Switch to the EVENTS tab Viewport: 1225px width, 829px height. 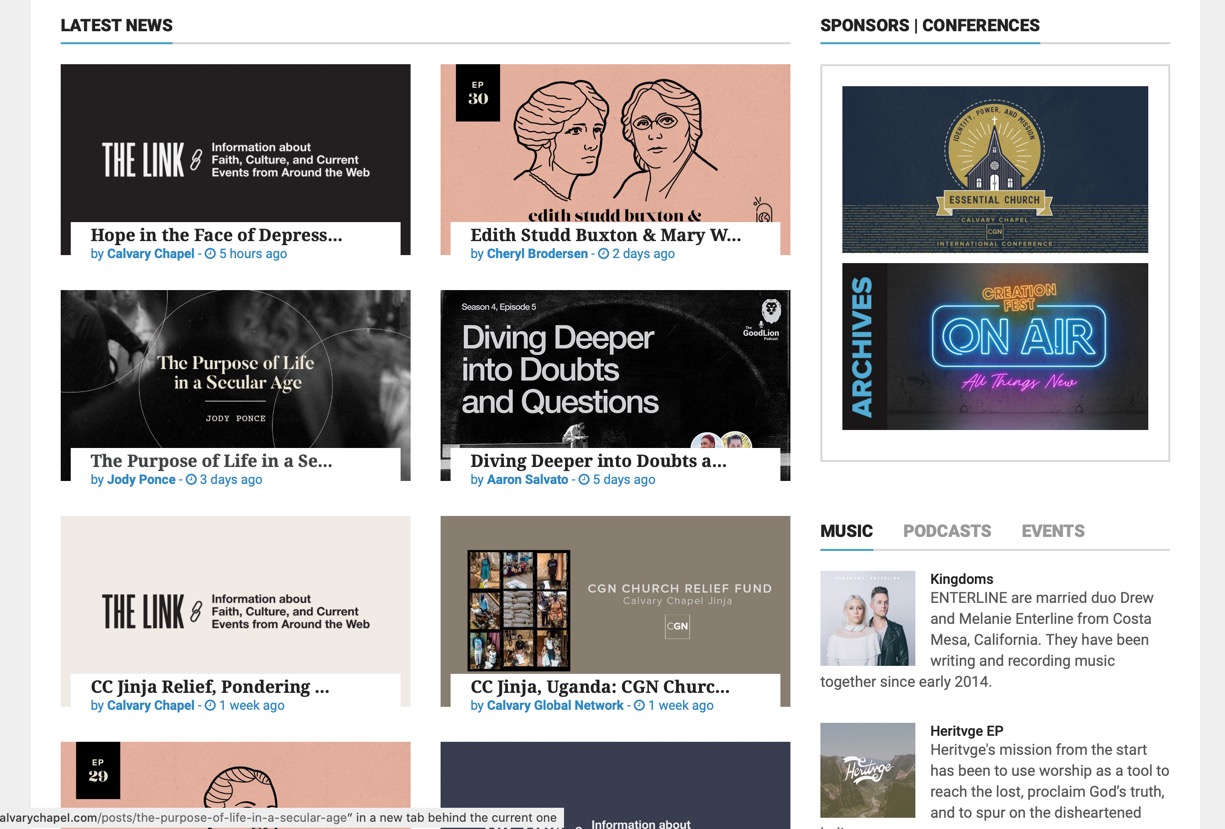pos(1053,531)
